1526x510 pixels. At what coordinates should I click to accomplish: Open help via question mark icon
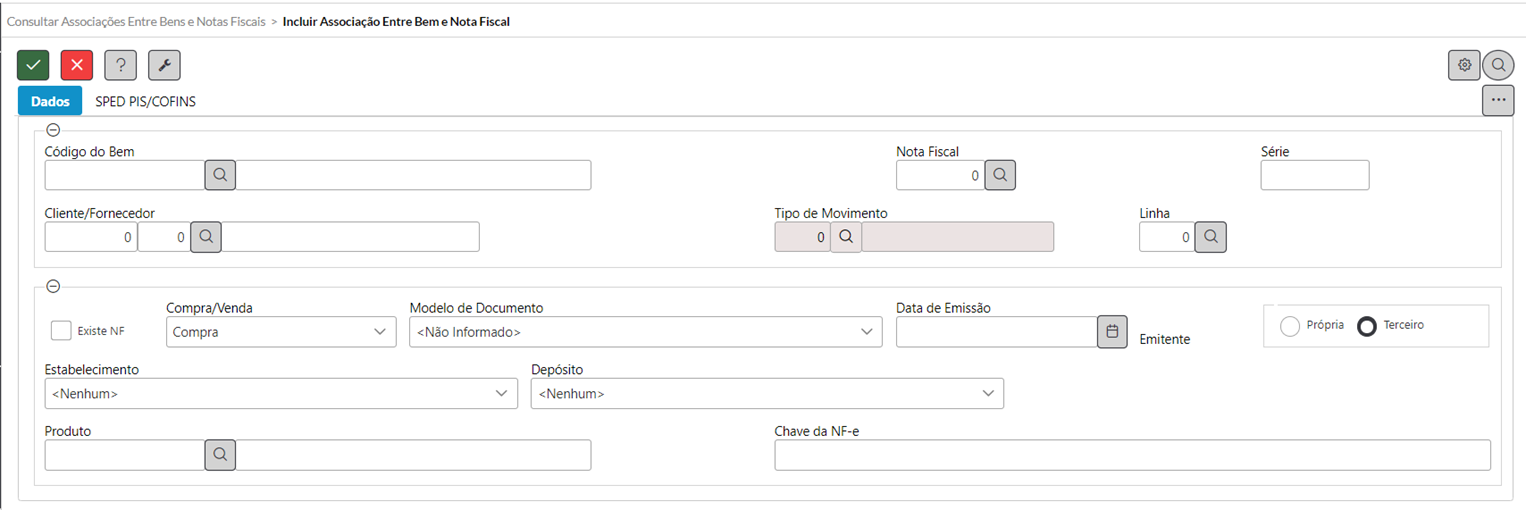point(121,65)
